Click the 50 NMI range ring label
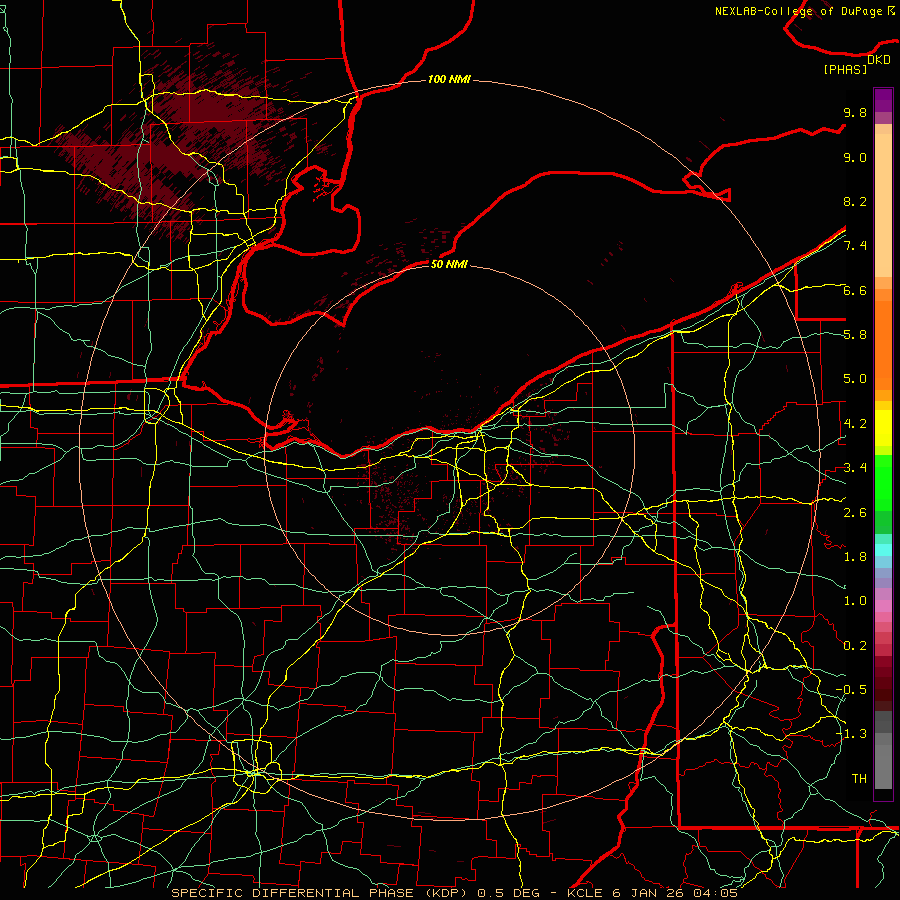This screenshot has height=900, width=900. (x=449, y=264)
